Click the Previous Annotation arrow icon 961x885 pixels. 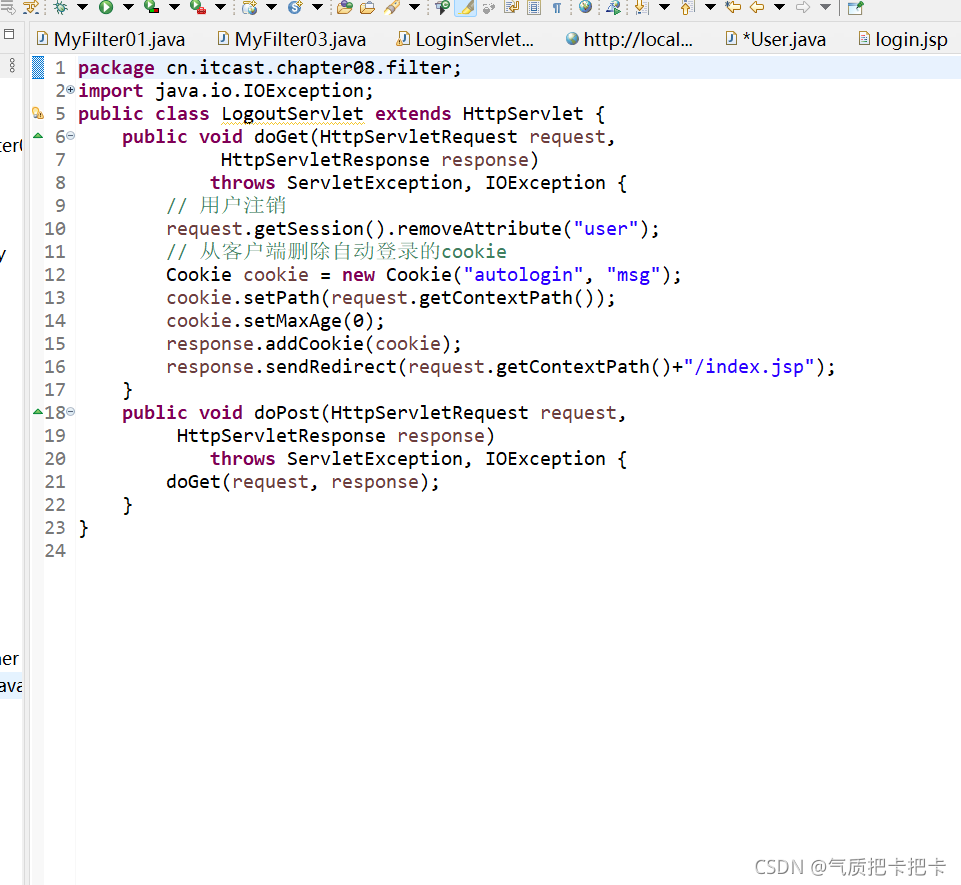click(687, 7)
